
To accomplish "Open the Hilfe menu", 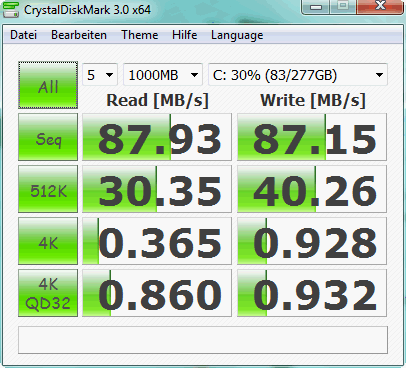I will [x=184, y=35].
